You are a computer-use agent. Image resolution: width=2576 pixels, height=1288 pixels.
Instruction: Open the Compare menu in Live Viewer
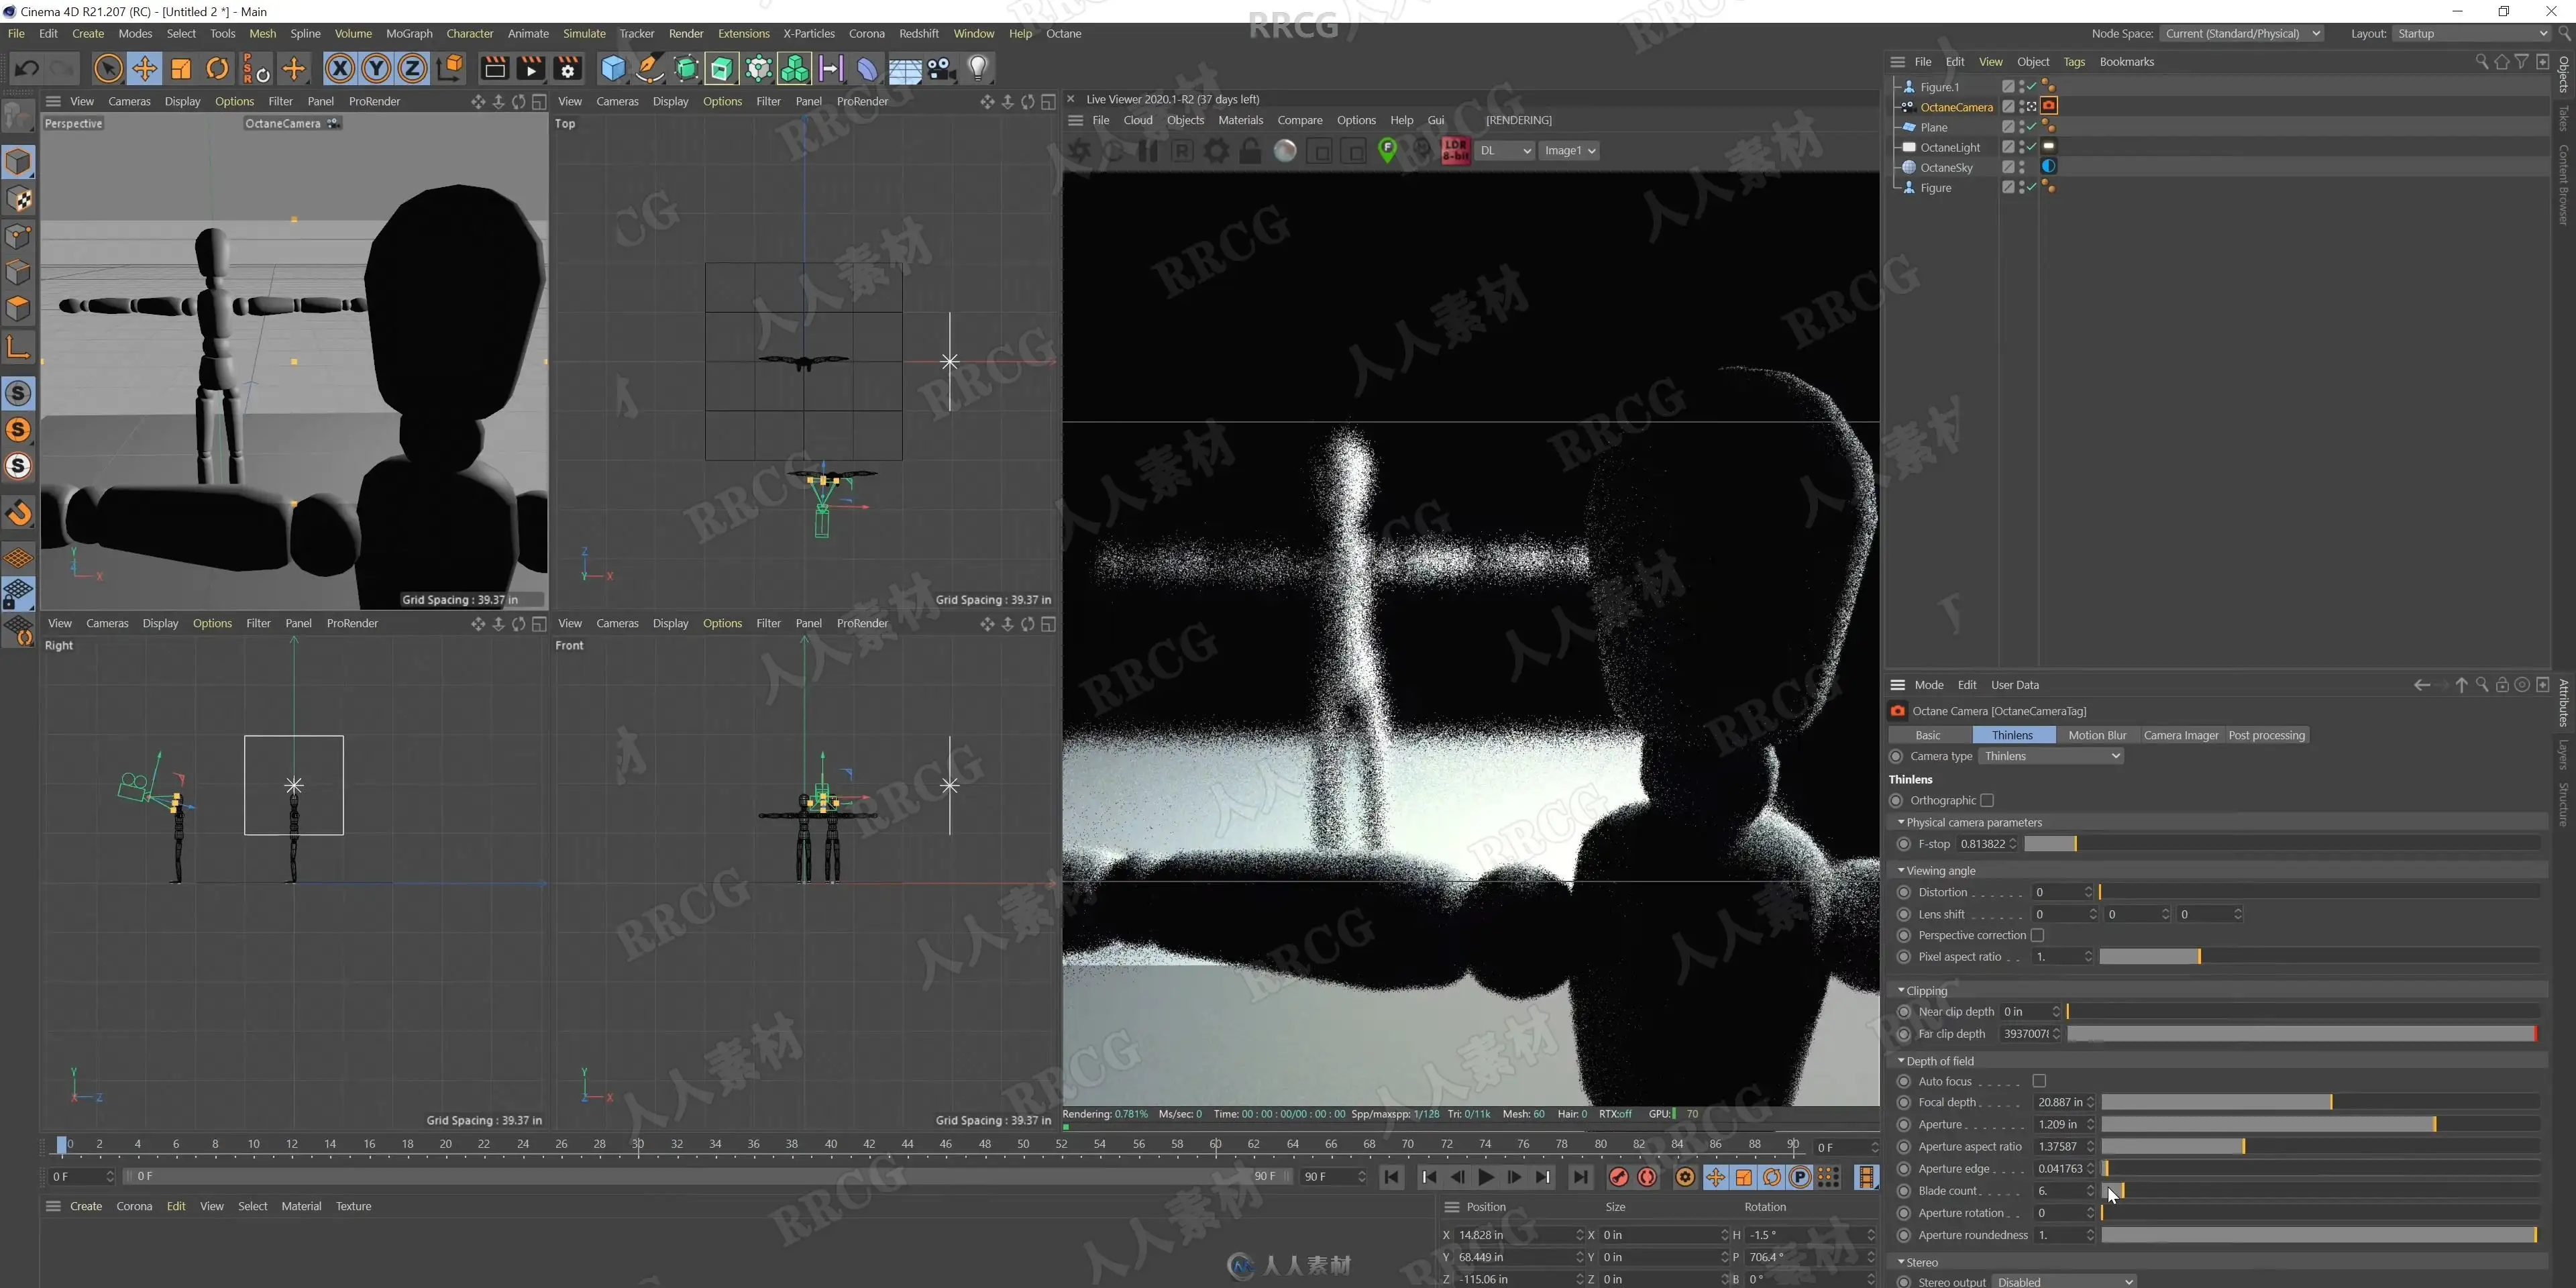point(1299,120)
